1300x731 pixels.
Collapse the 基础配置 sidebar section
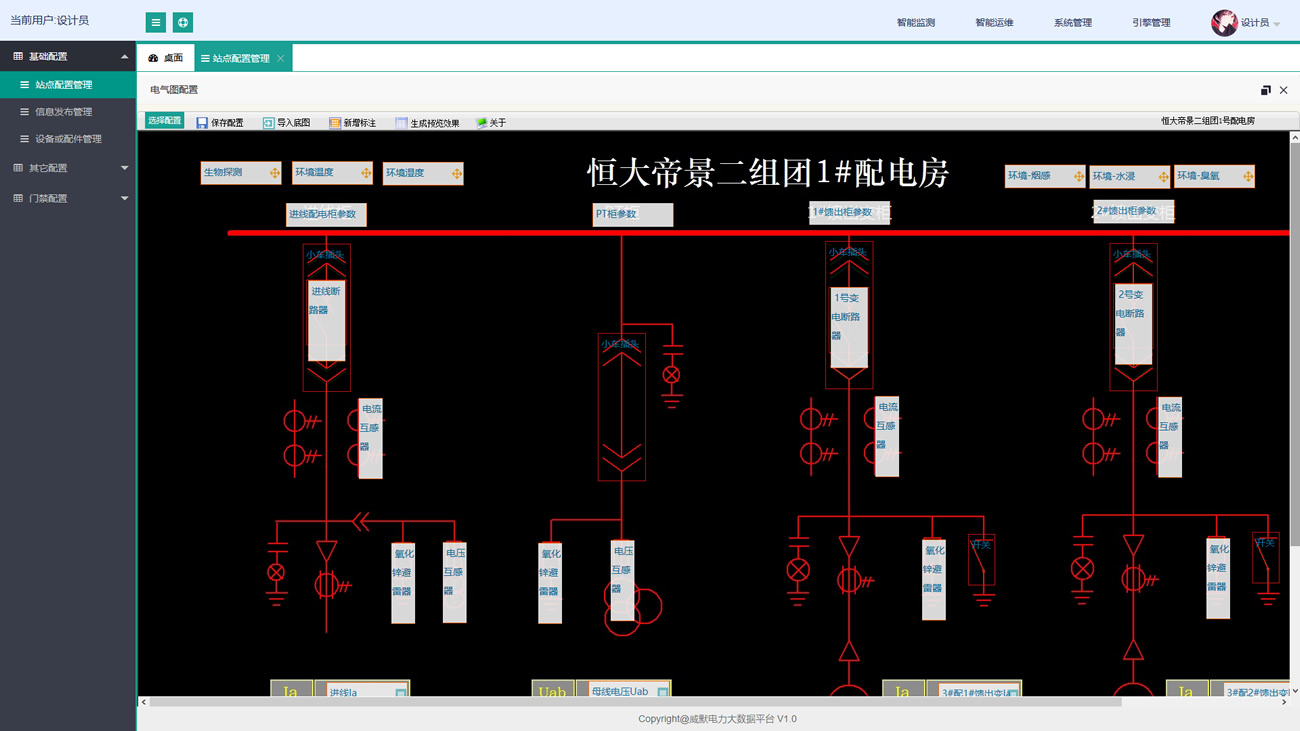click(x=124, y=57)
